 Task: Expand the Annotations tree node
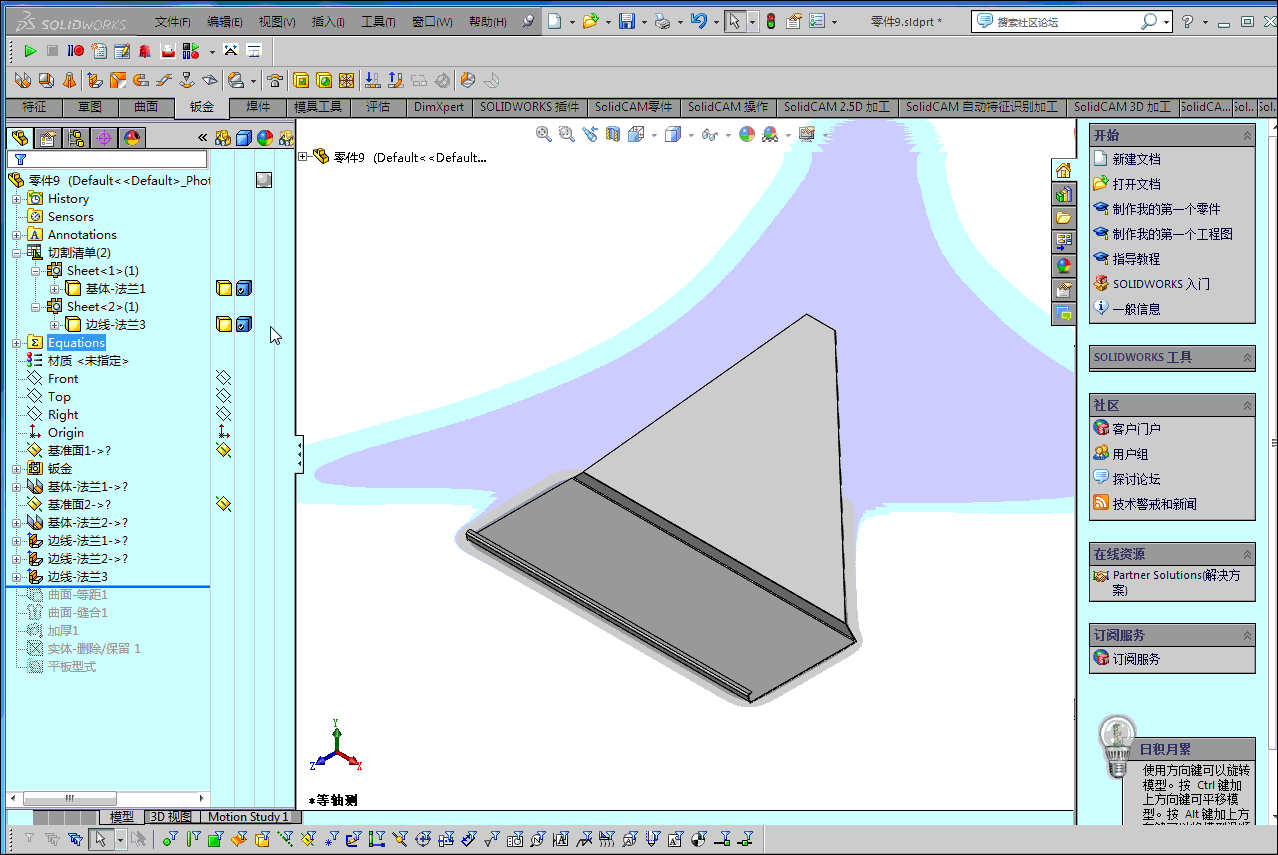coord(17,235)
